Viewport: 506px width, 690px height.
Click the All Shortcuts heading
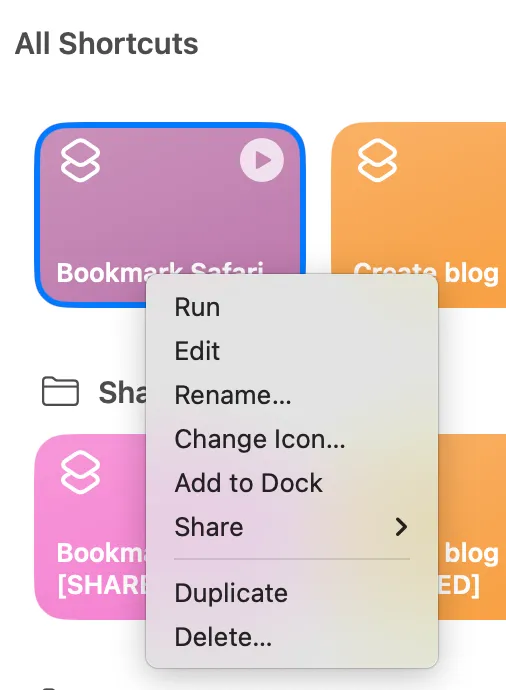(x=106, y=44)
